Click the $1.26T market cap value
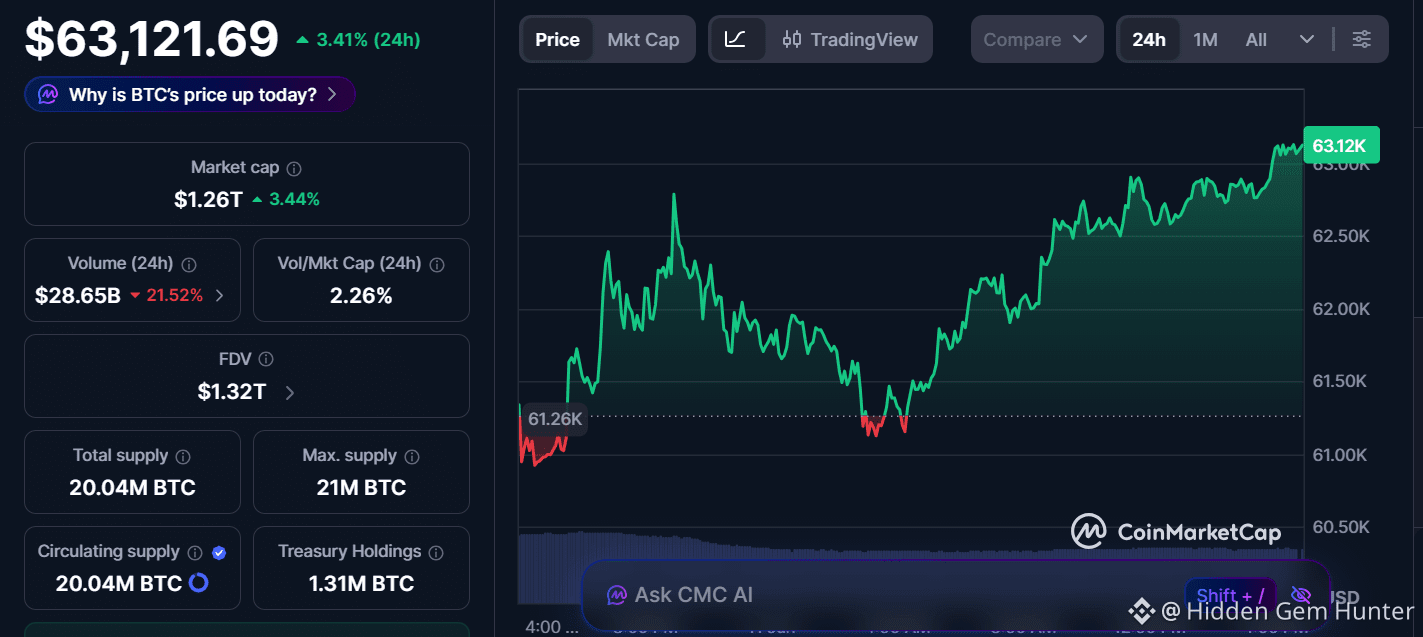The width and height of the screenshot is (1423, 637). point(208,199)
